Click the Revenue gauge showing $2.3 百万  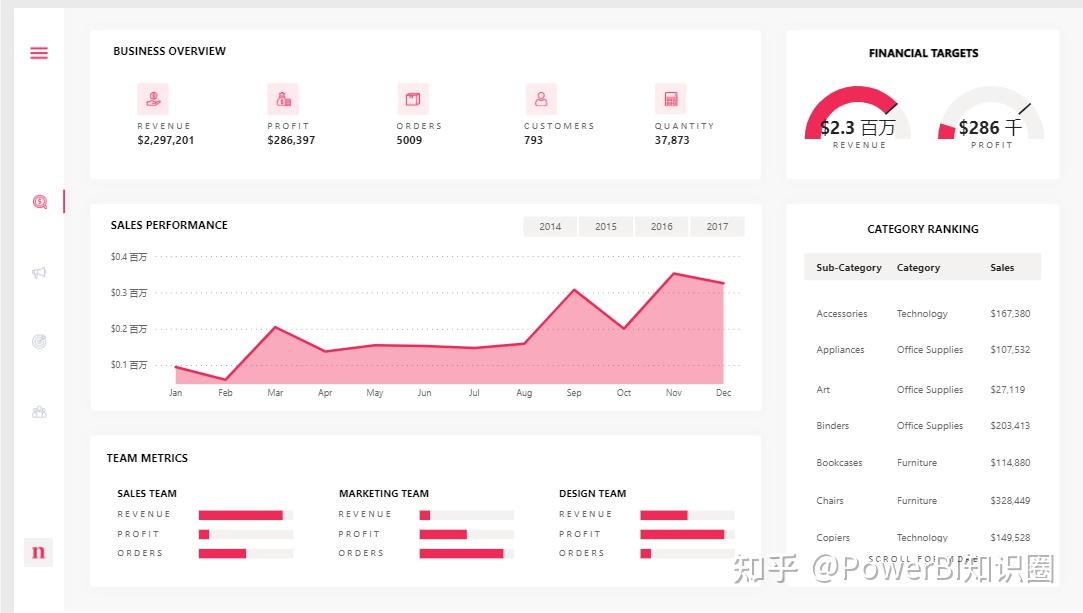click(x=858, y=120)
